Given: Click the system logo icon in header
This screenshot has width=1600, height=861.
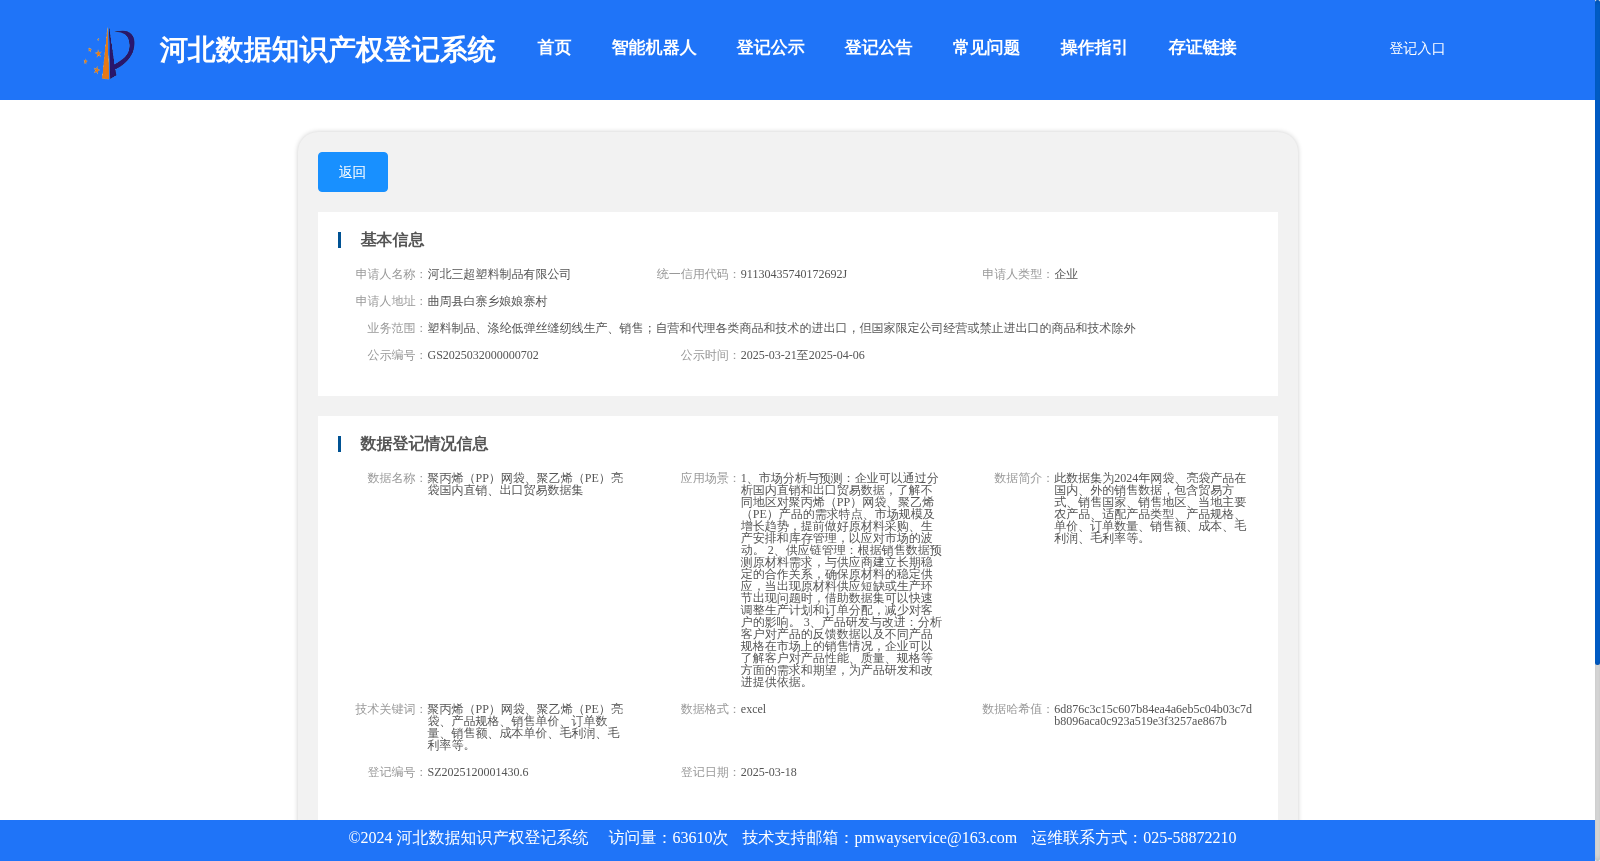Looking at the screenshot, I should coord(109,53).
